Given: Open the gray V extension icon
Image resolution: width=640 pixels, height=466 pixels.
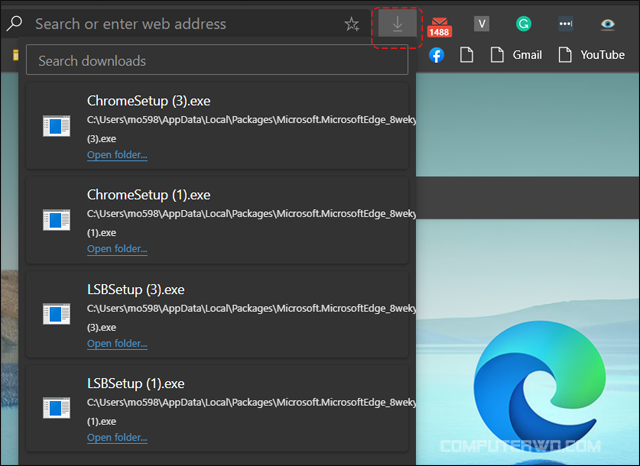Looking at the screenshot, I should click(481, 24).
